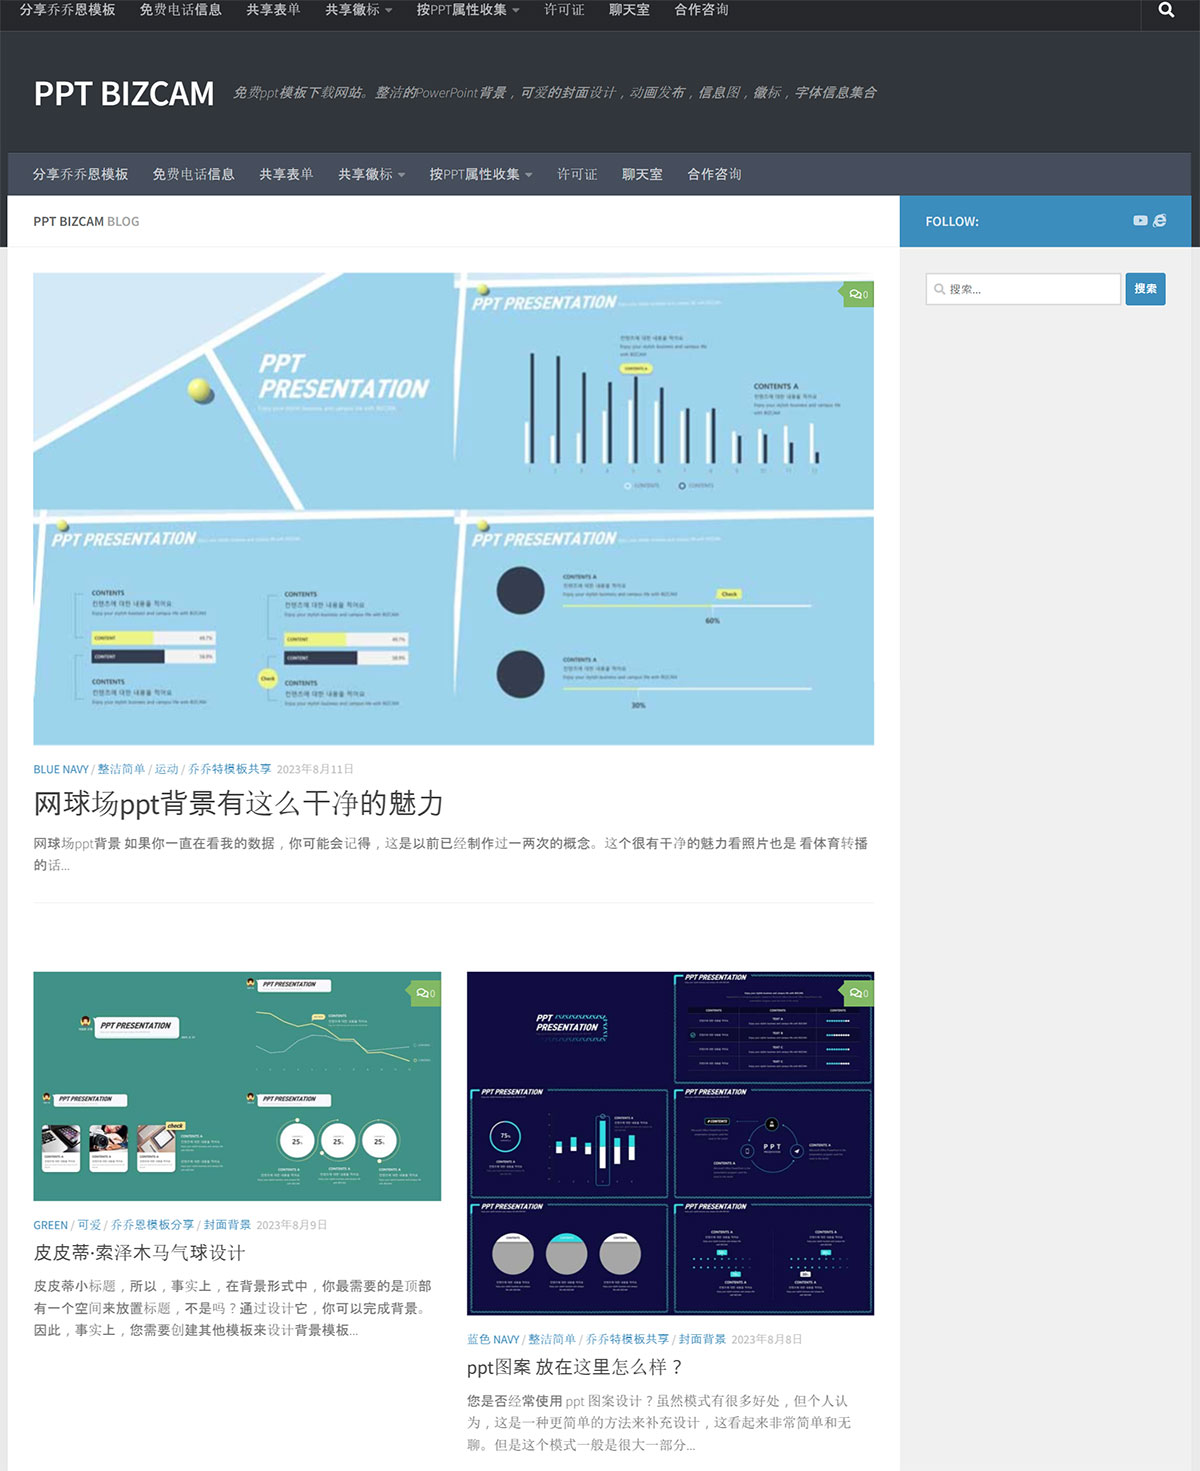Open comments bubble on navy pattern post

point(858,993)
